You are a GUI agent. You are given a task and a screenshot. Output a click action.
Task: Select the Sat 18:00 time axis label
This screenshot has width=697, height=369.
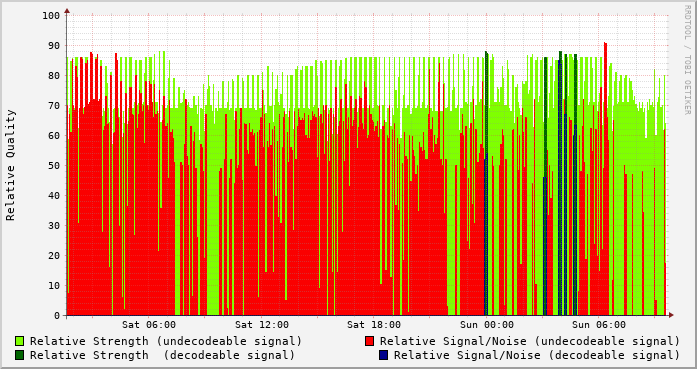(374, 325)
